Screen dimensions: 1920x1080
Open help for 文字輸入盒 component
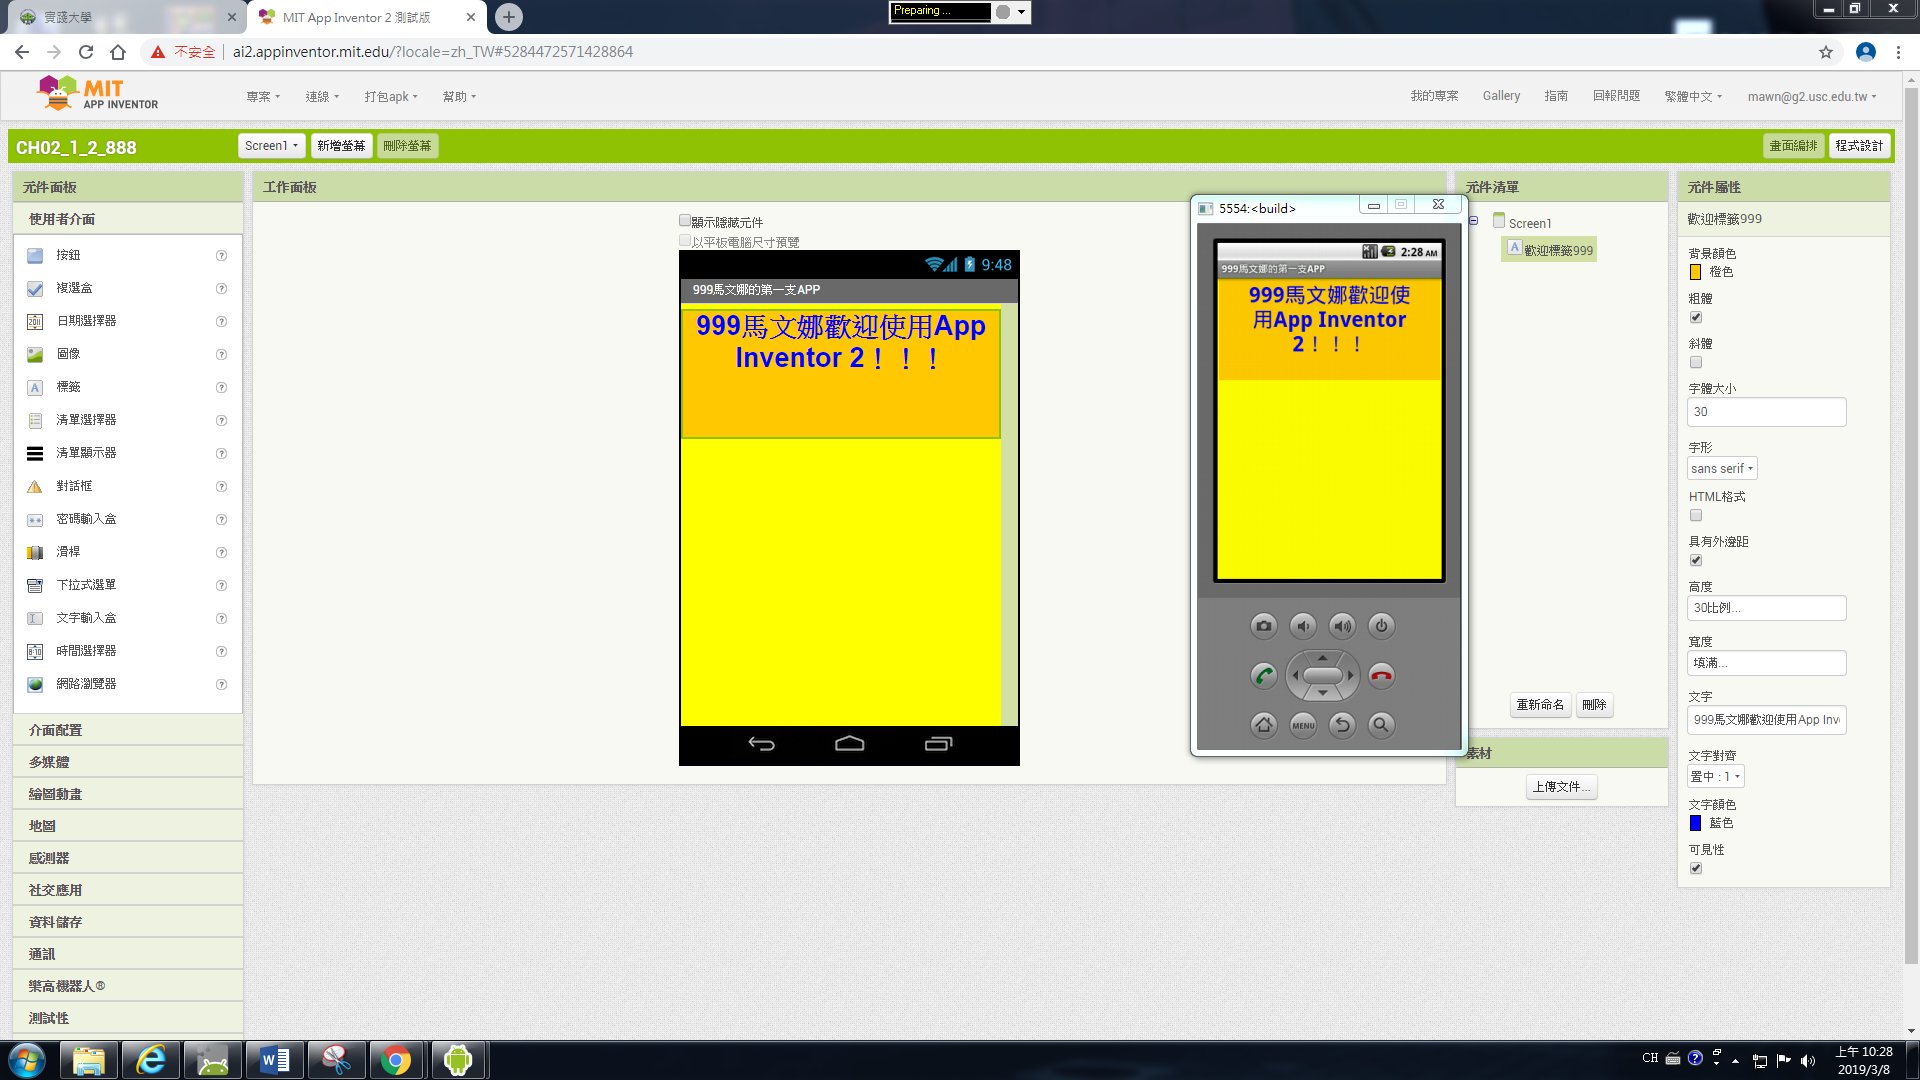[222, 619]
